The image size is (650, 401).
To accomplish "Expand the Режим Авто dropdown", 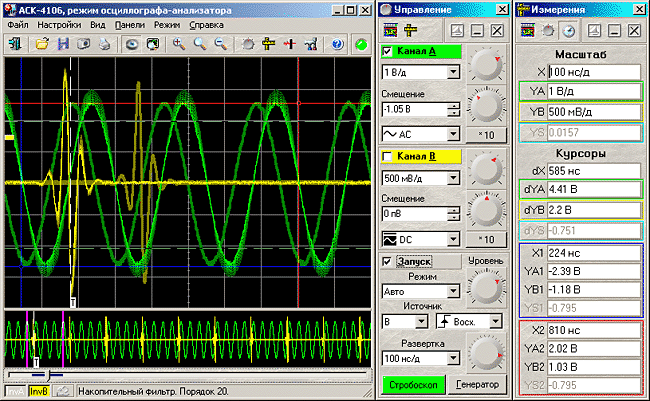I will (453, 292).
